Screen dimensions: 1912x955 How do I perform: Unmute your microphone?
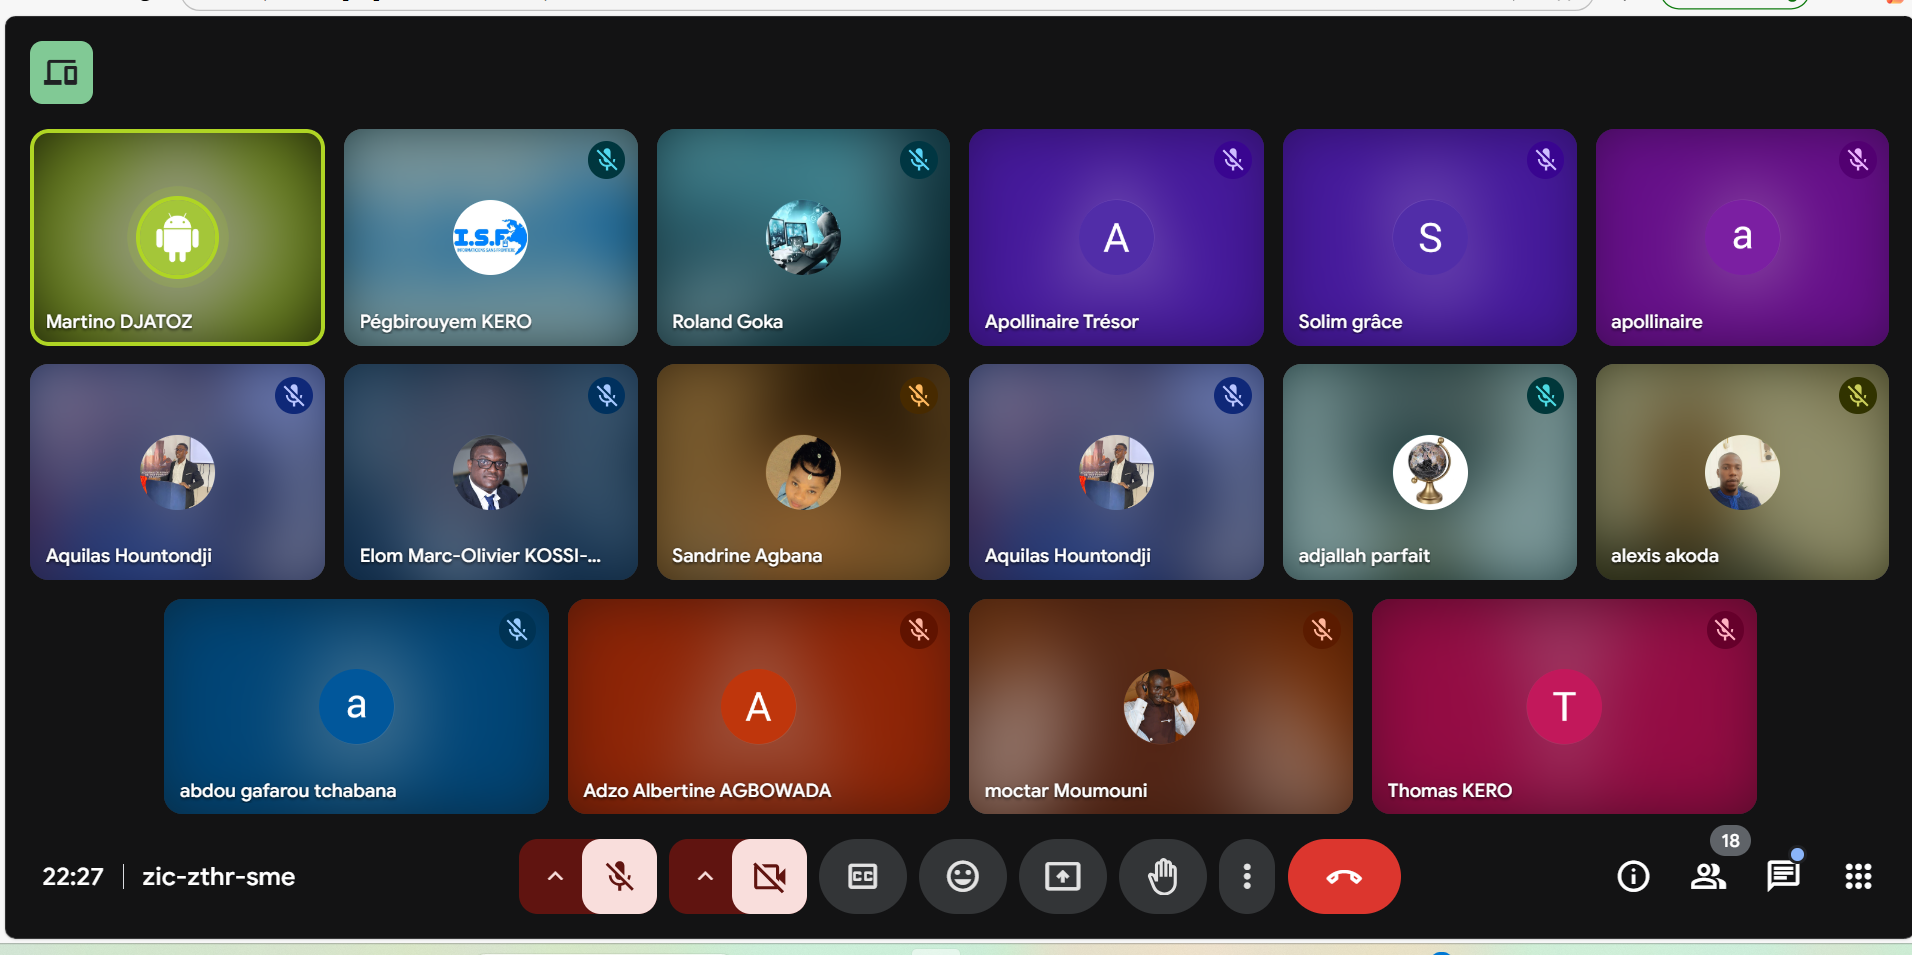coord(620,877)
